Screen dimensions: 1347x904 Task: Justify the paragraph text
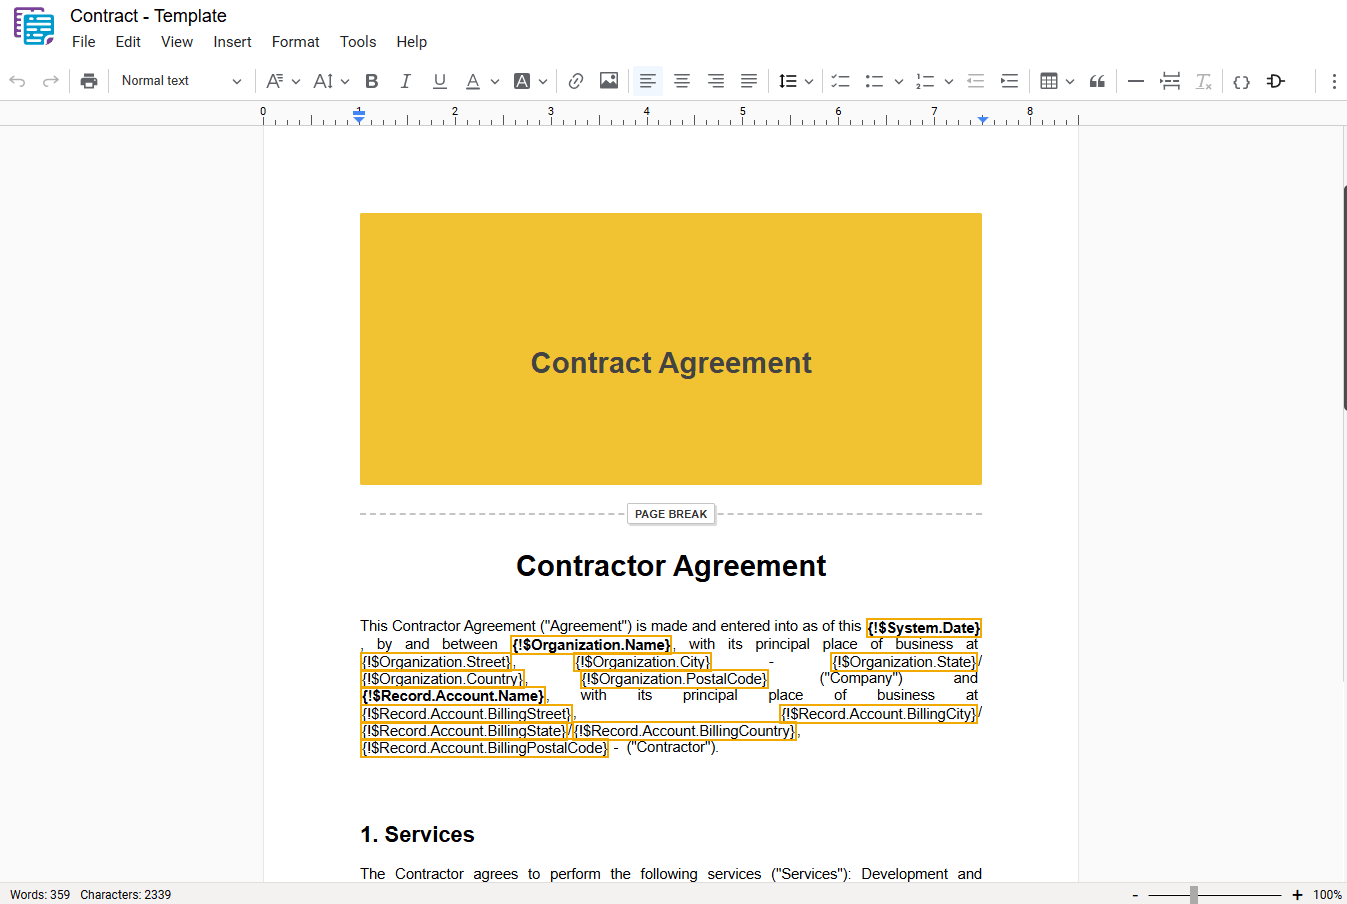click(x=749, y=81)
